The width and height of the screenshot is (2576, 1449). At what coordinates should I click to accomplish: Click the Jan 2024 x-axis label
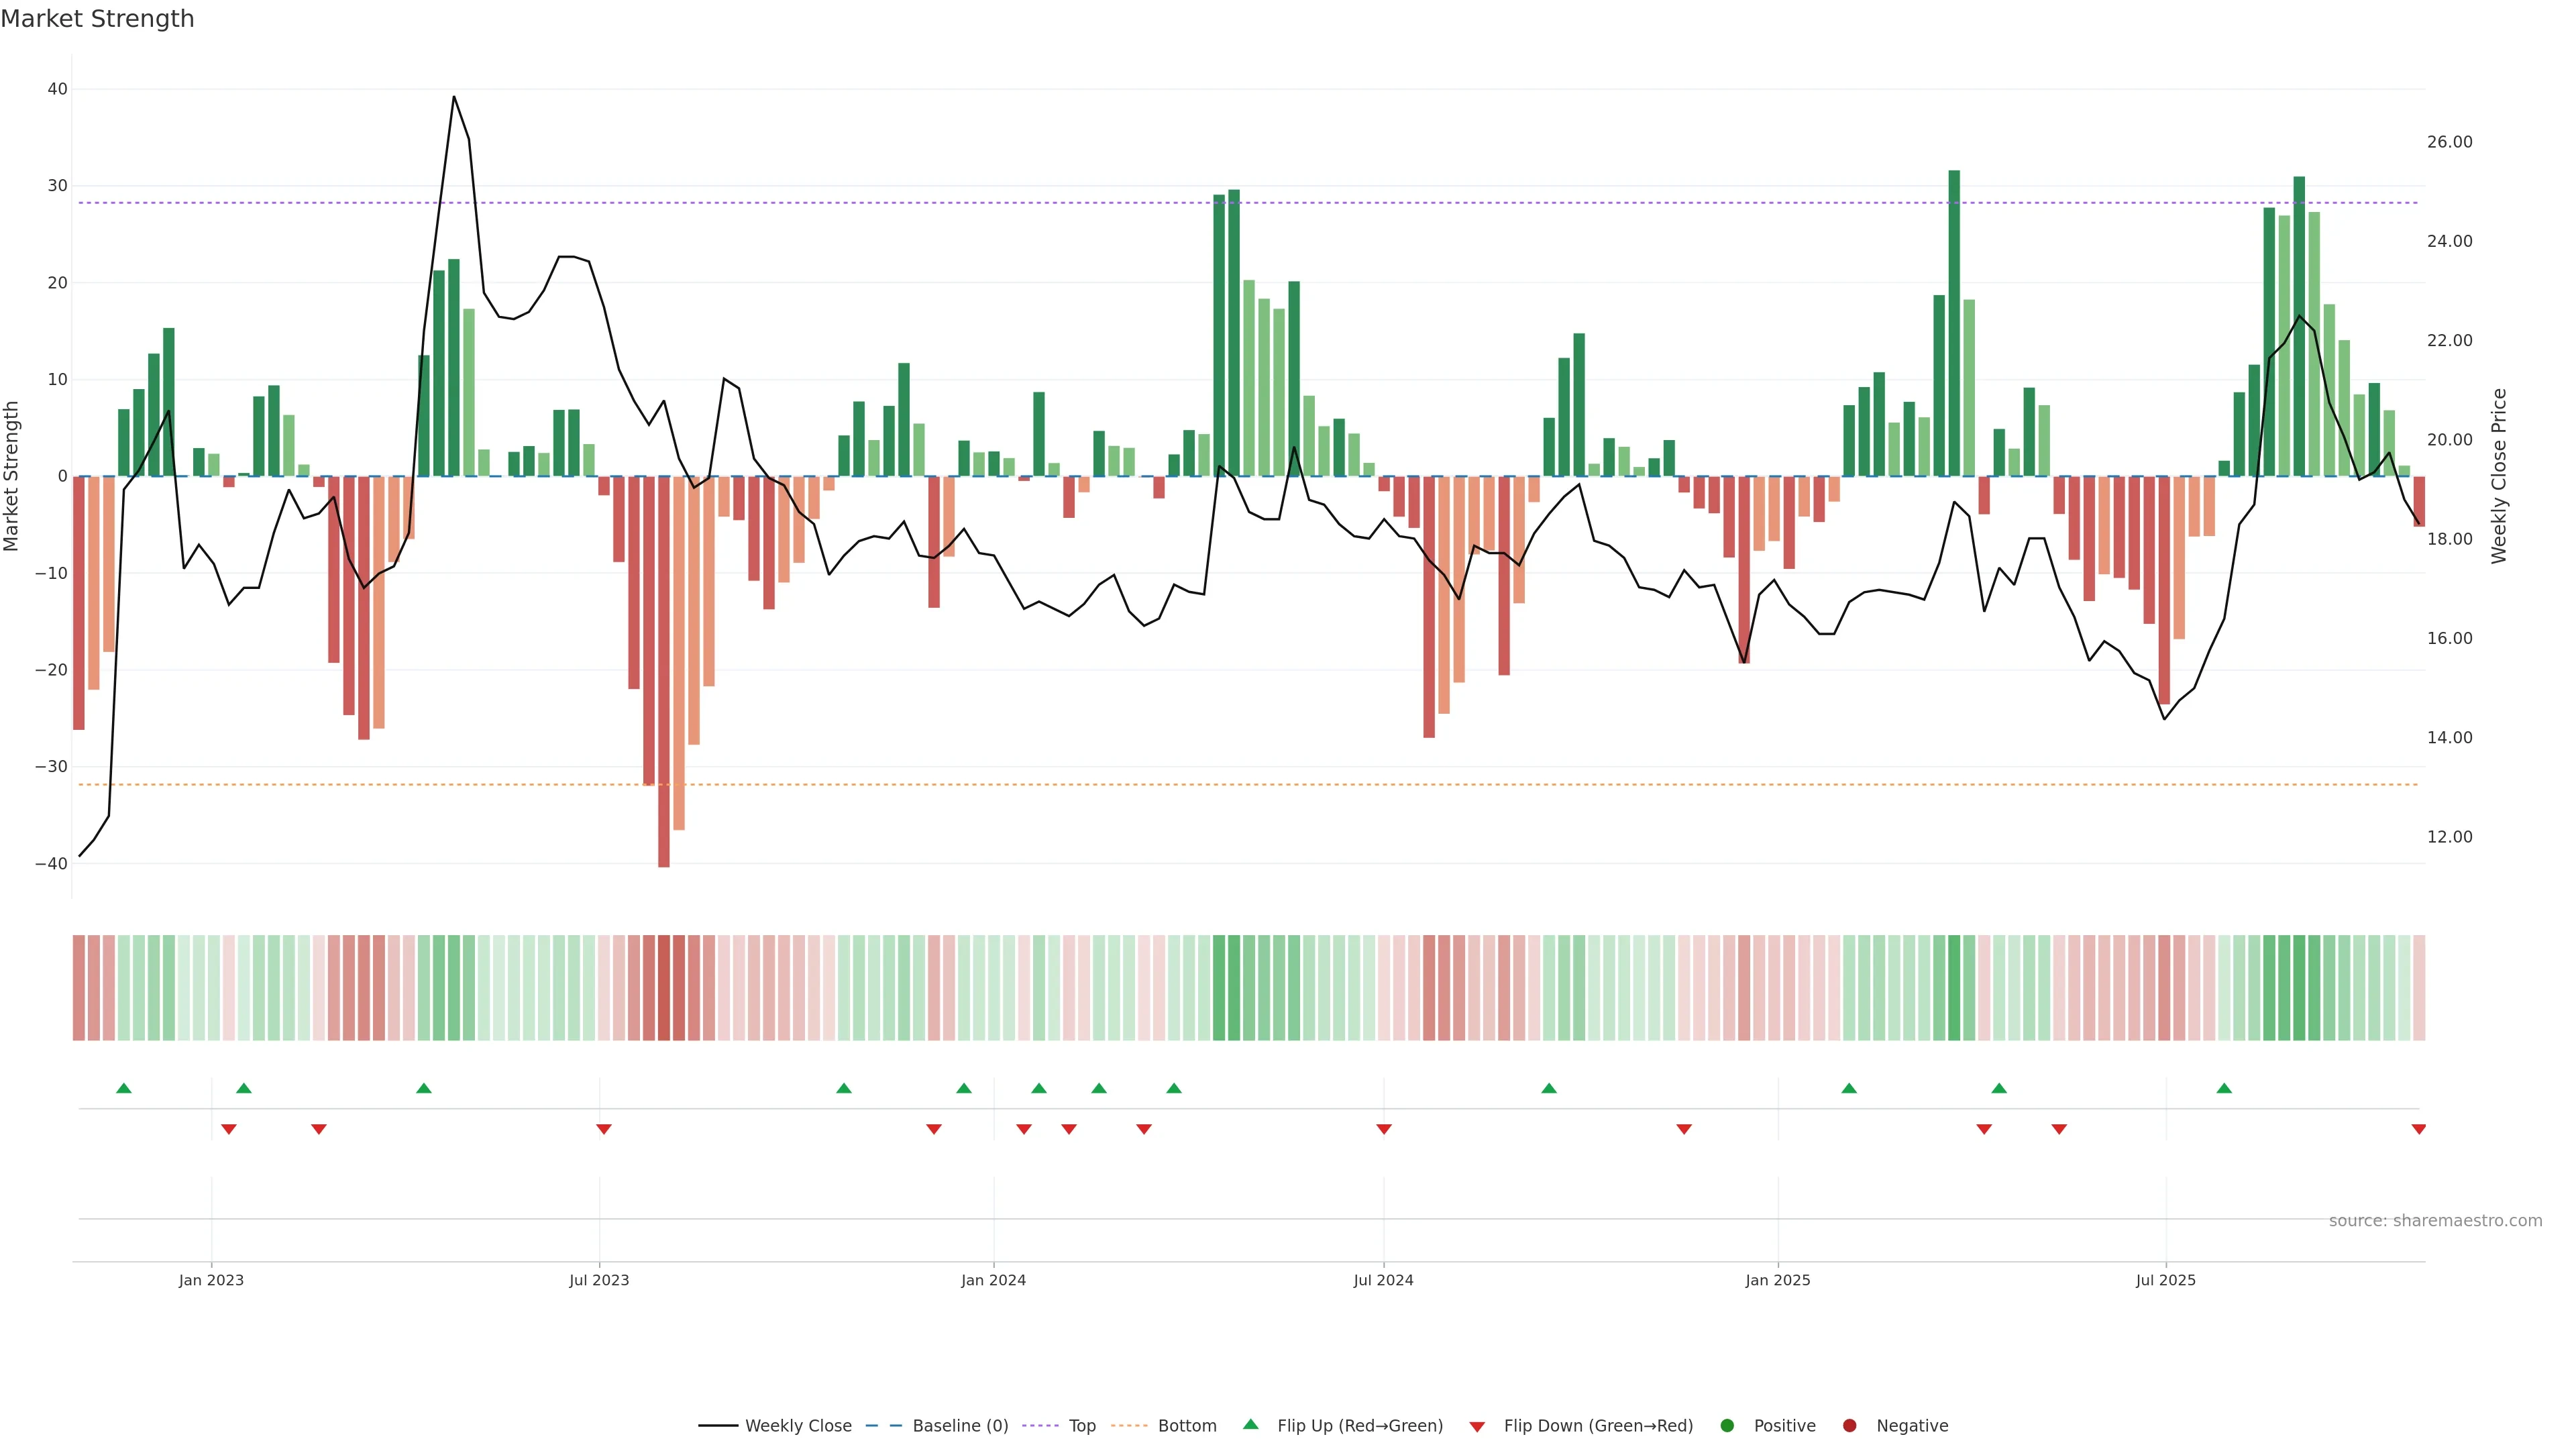pyautogui.click(x=993, y=1280)
